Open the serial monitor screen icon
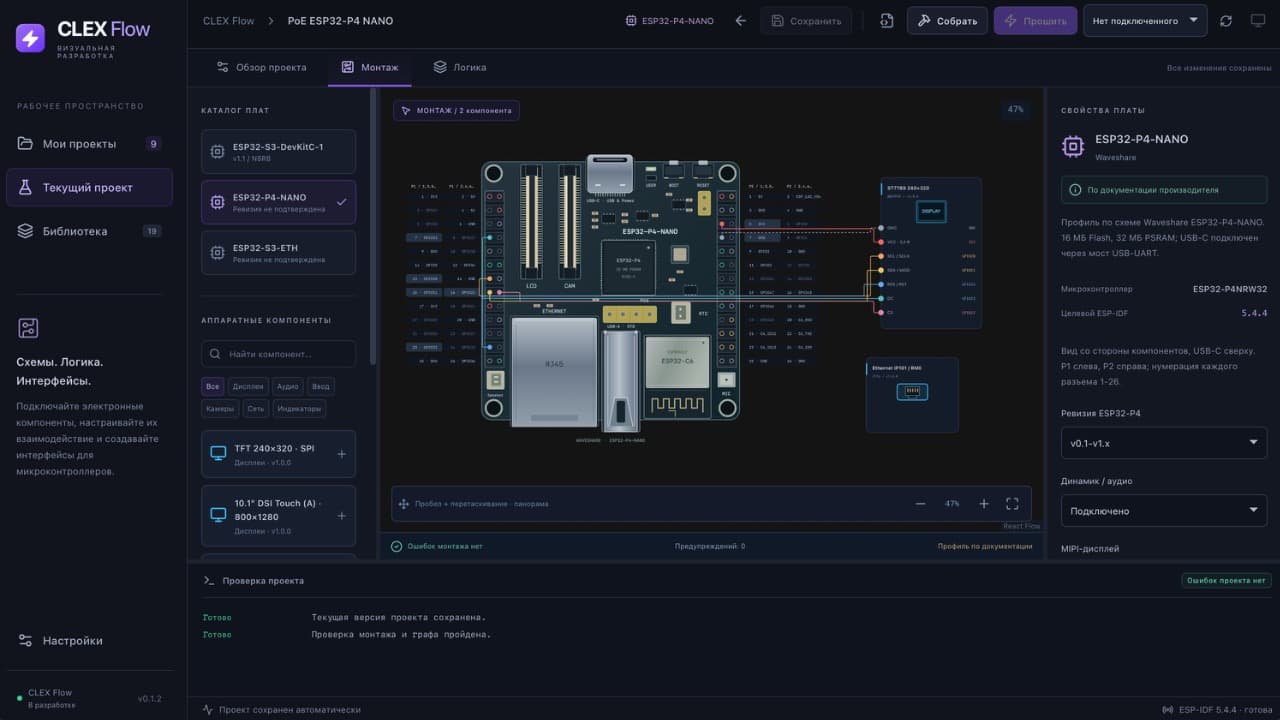Viewport: 1280px width, 720px height. point(1258,21)
